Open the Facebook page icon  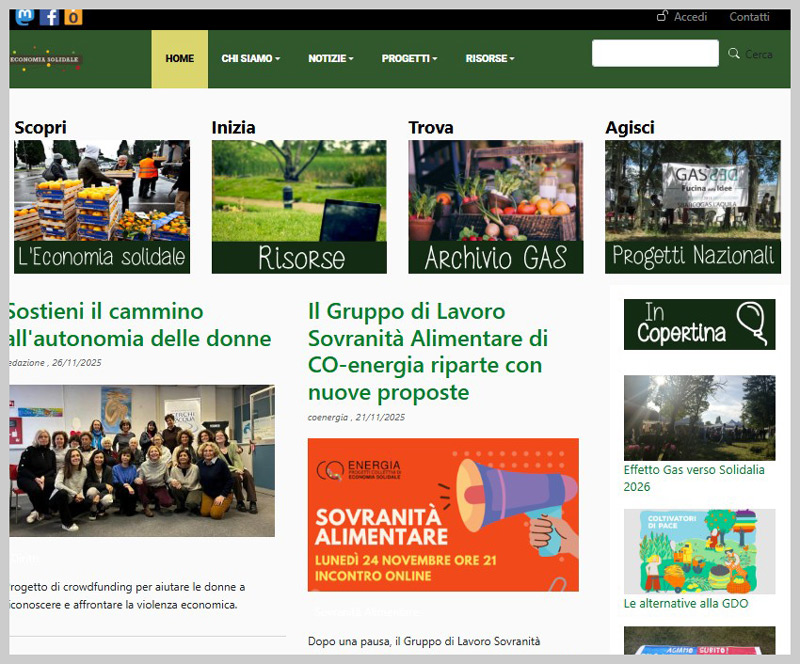[49, 17]
